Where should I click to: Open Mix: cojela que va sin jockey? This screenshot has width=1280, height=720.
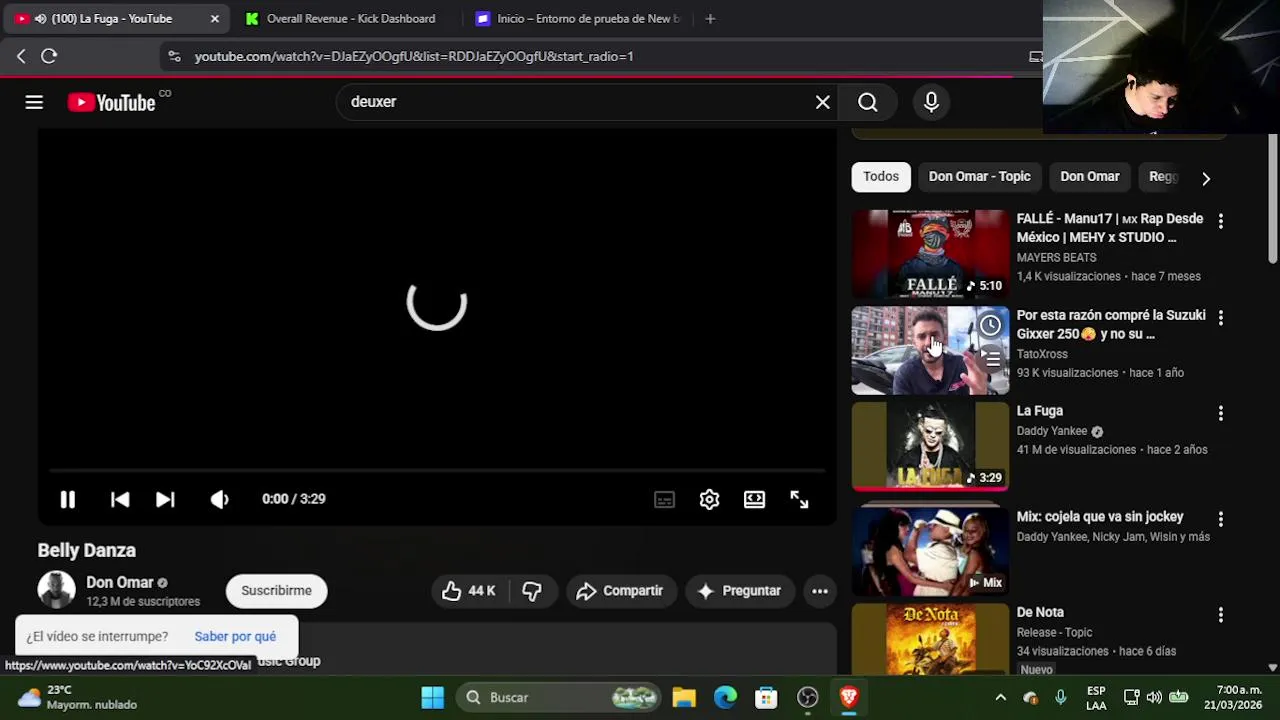click(1099, 517)
